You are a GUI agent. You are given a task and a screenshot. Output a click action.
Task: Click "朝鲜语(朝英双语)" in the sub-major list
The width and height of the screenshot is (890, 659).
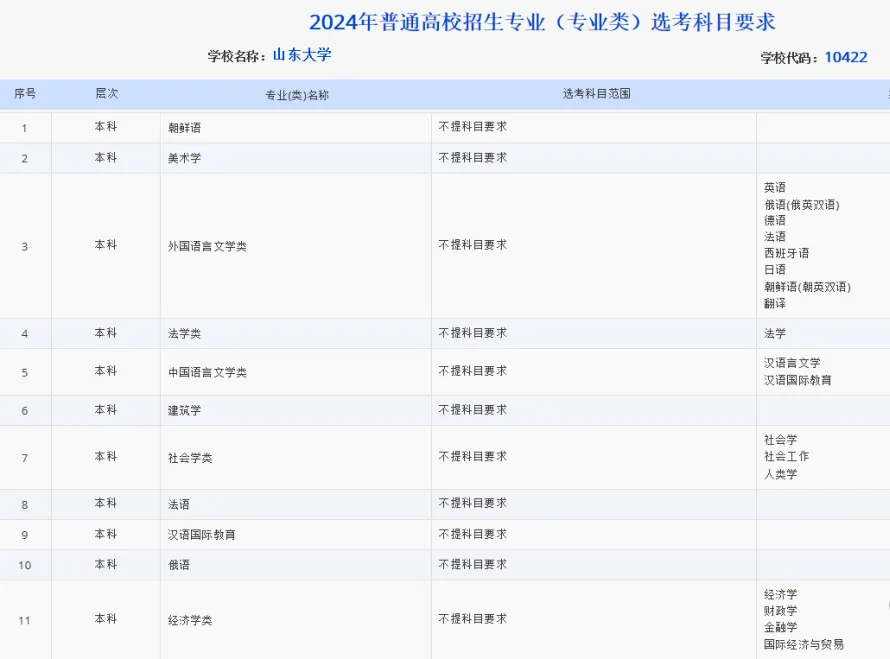click(x=807, y=287)
